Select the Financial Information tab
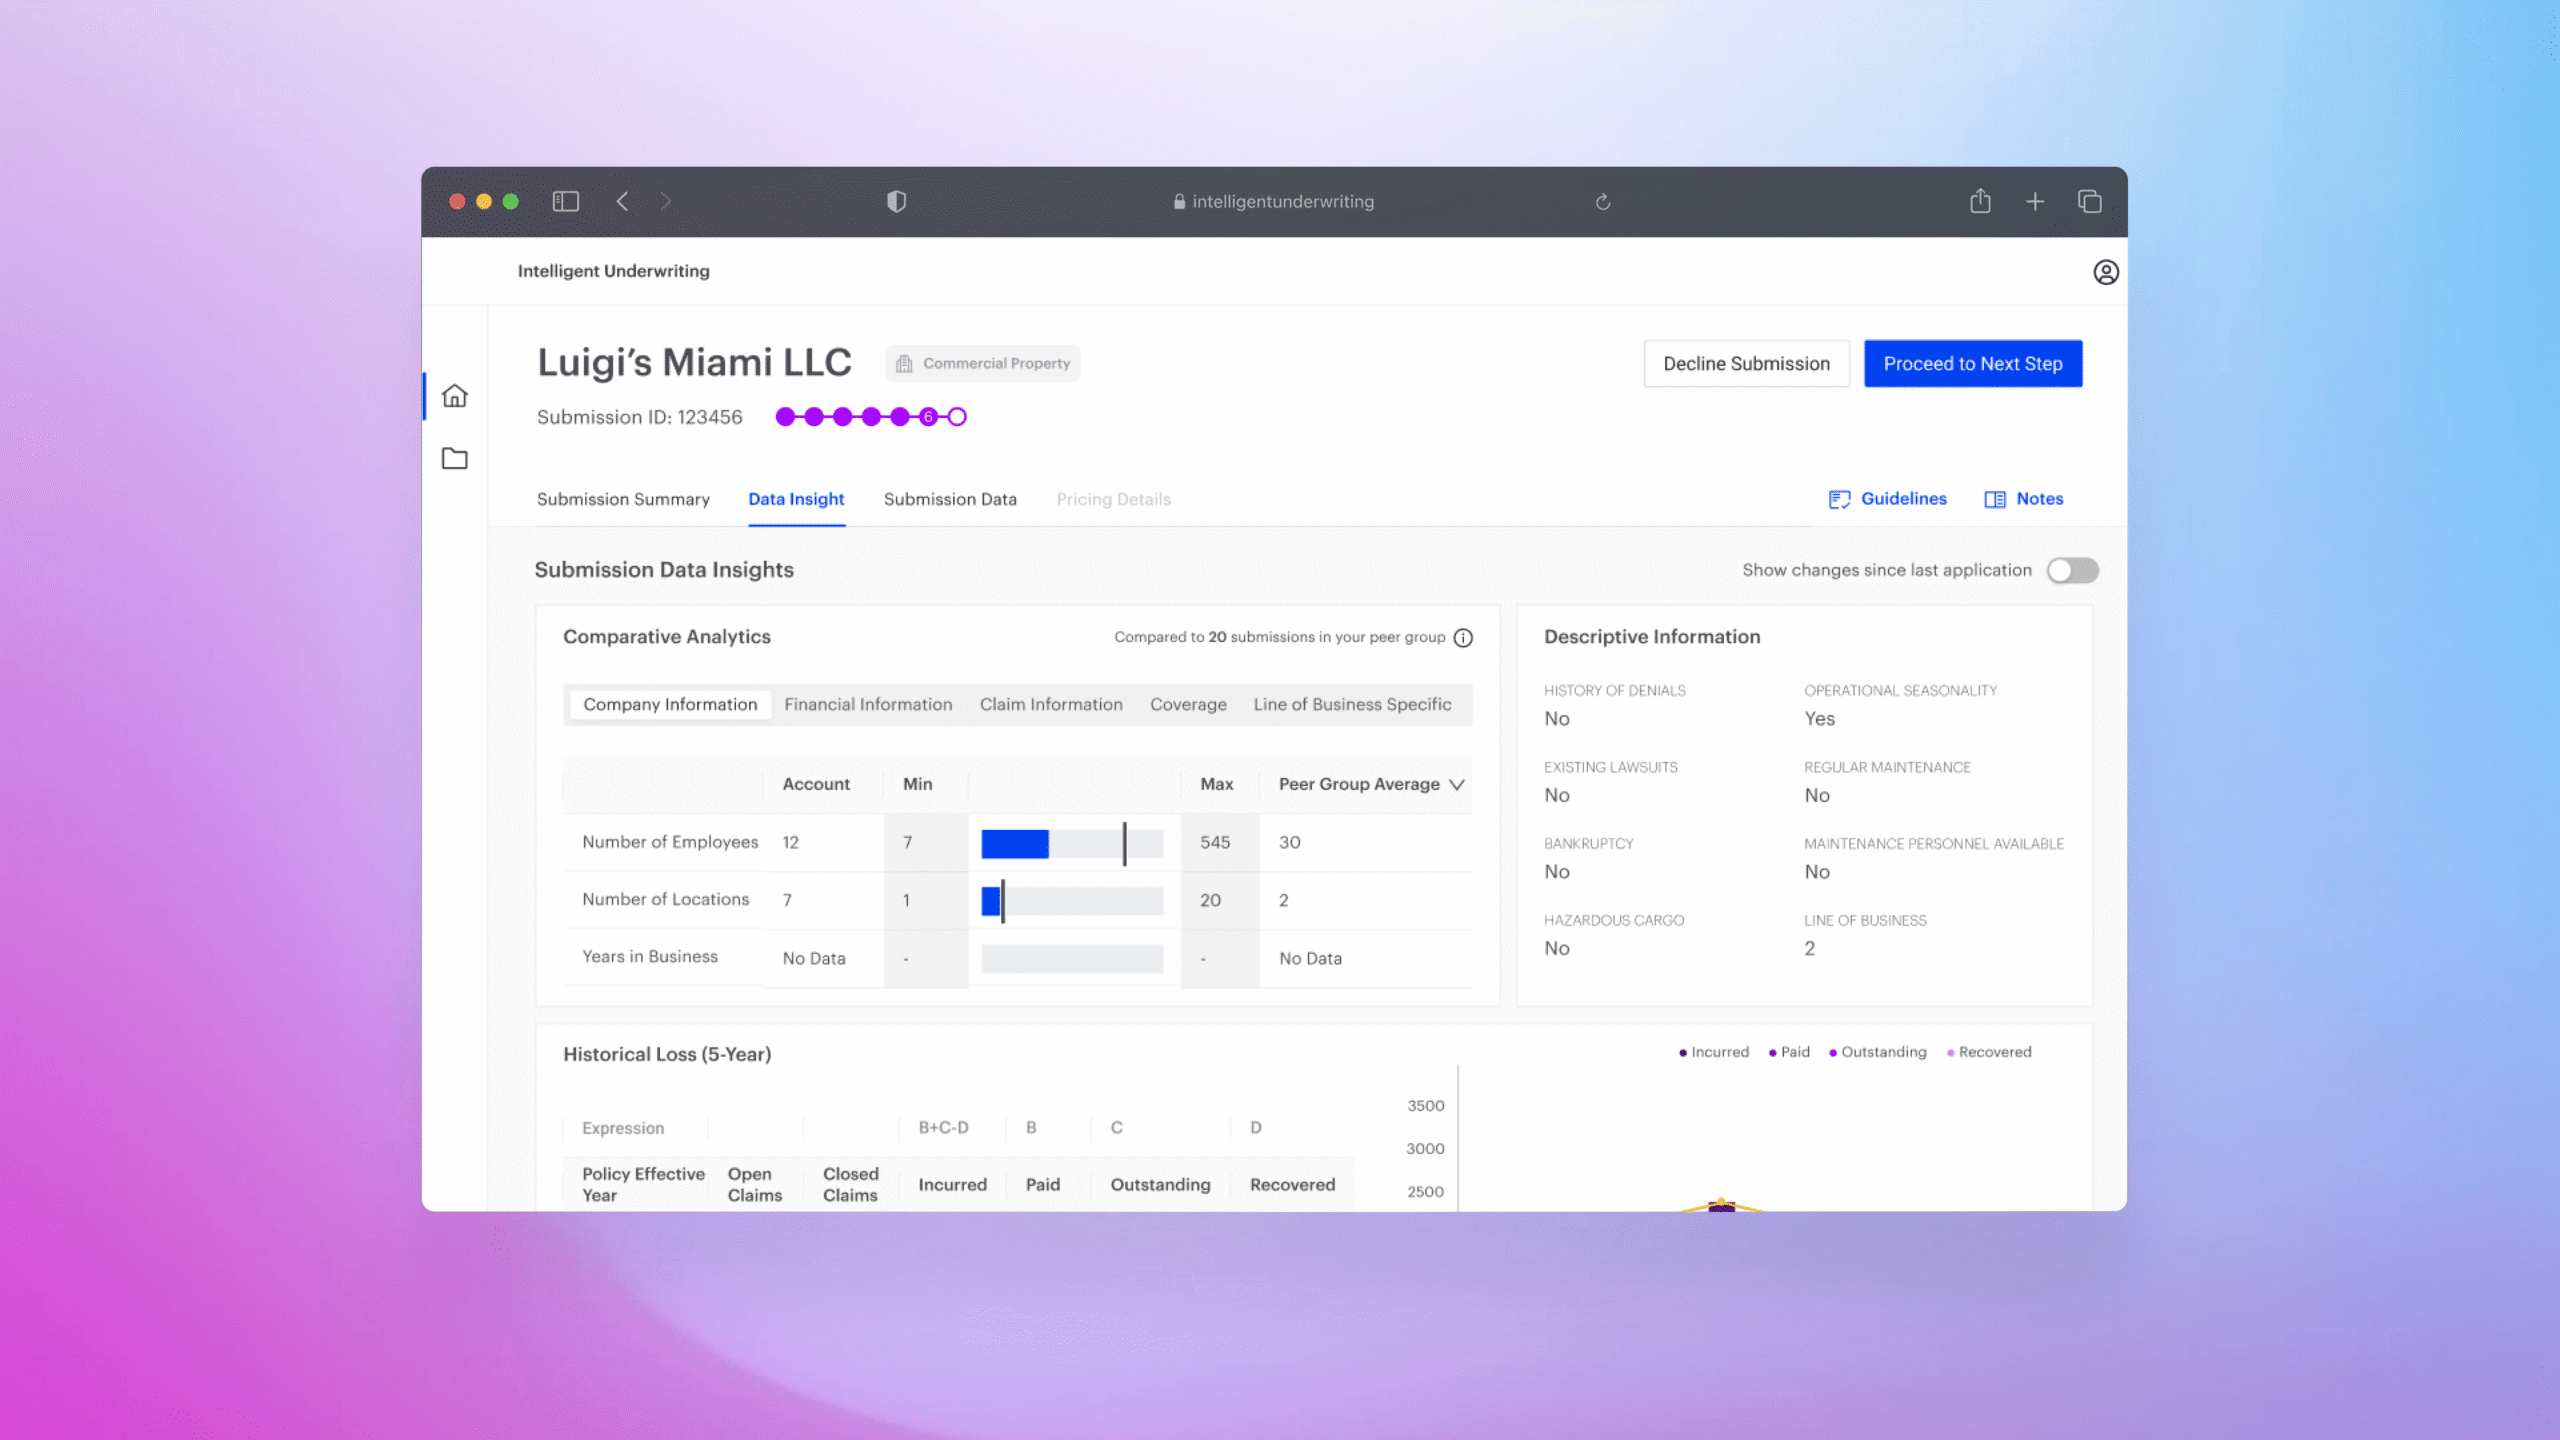Viewport: 2560px width, 1440px height. 868,705
